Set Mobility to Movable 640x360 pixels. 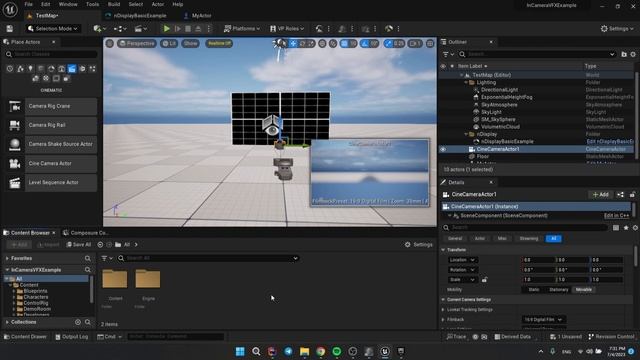click(584, 289)
